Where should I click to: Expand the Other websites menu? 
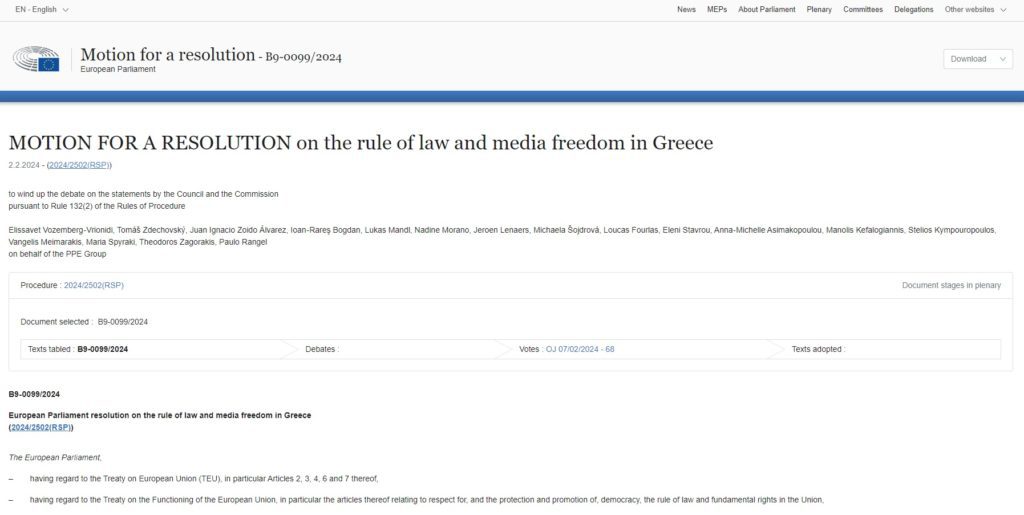tap(975, 9)
